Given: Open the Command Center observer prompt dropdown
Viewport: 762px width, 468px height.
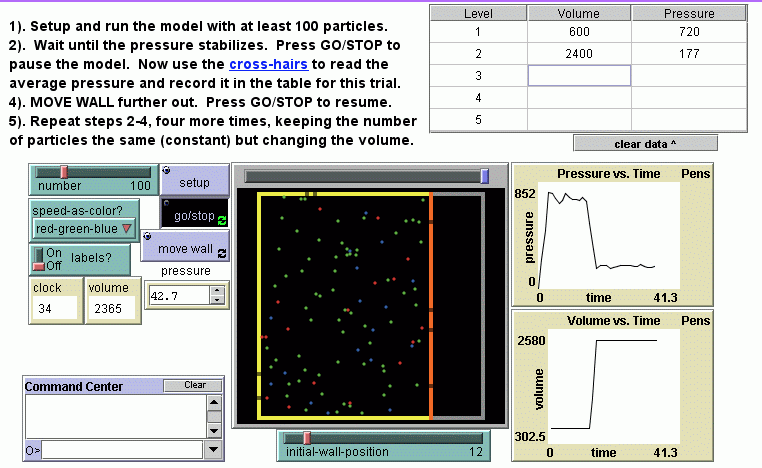Looking at the screenshot, I should coord(214,450).
